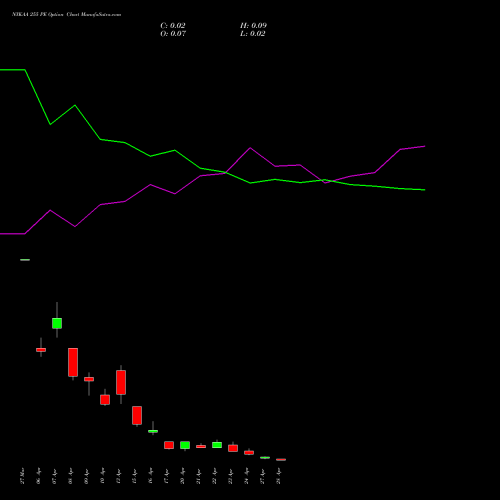Click the 07 Apr date label
Viewport: 500px width, 500px height.
coord(54,476)
